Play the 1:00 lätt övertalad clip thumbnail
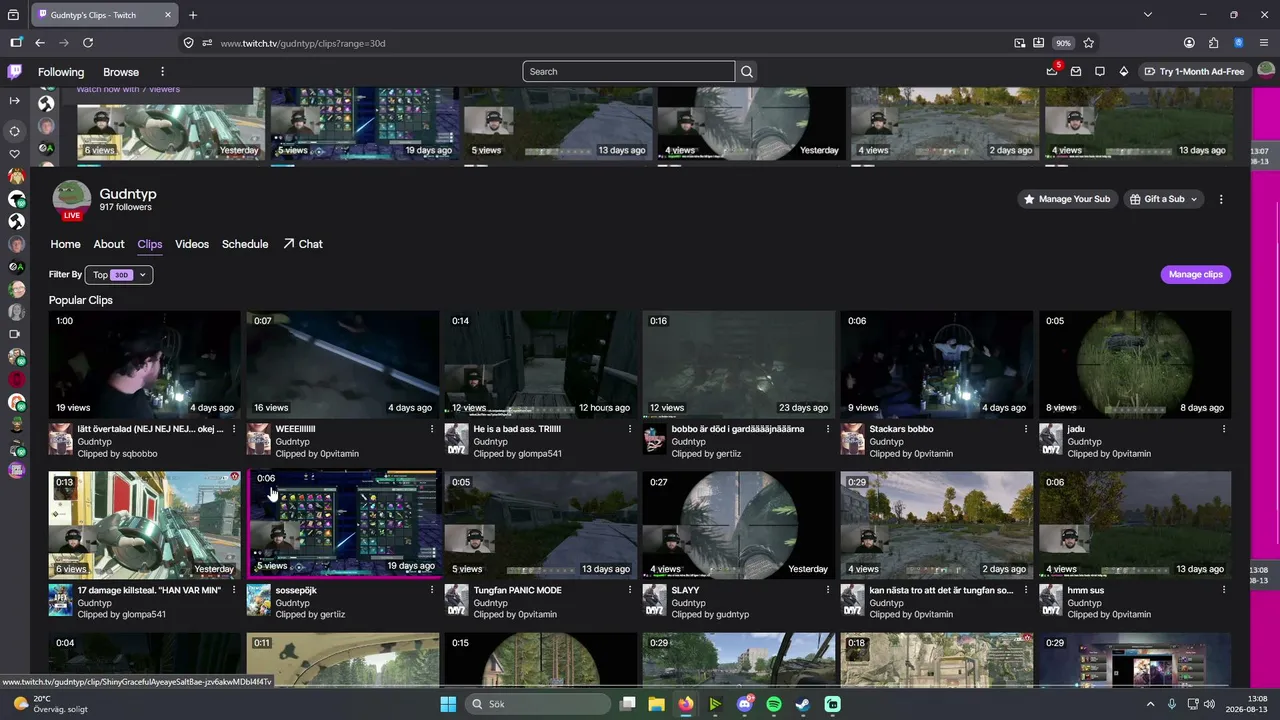This screenshot has height=720, width=1280. (x=145, y=364)
